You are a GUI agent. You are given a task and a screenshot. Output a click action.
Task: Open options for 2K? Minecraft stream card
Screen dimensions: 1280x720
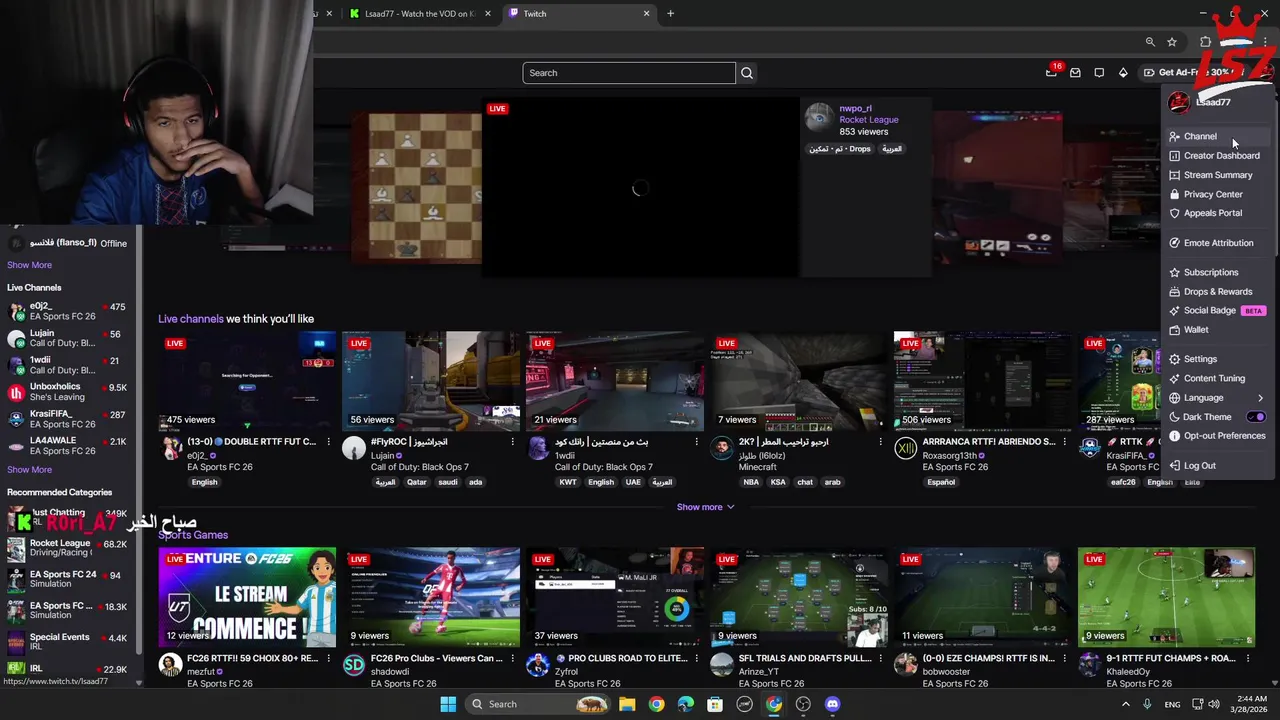(880, 442)
